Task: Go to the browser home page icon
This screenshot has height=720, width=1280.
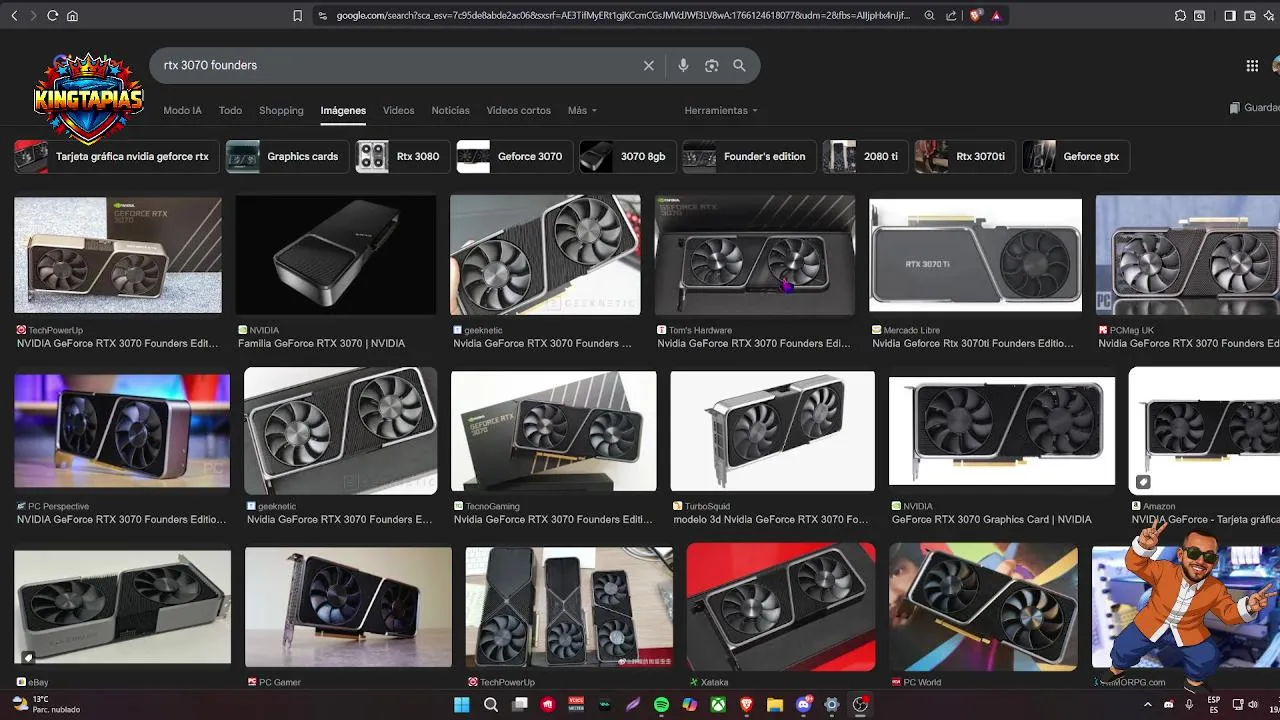Action: (72, 16)
